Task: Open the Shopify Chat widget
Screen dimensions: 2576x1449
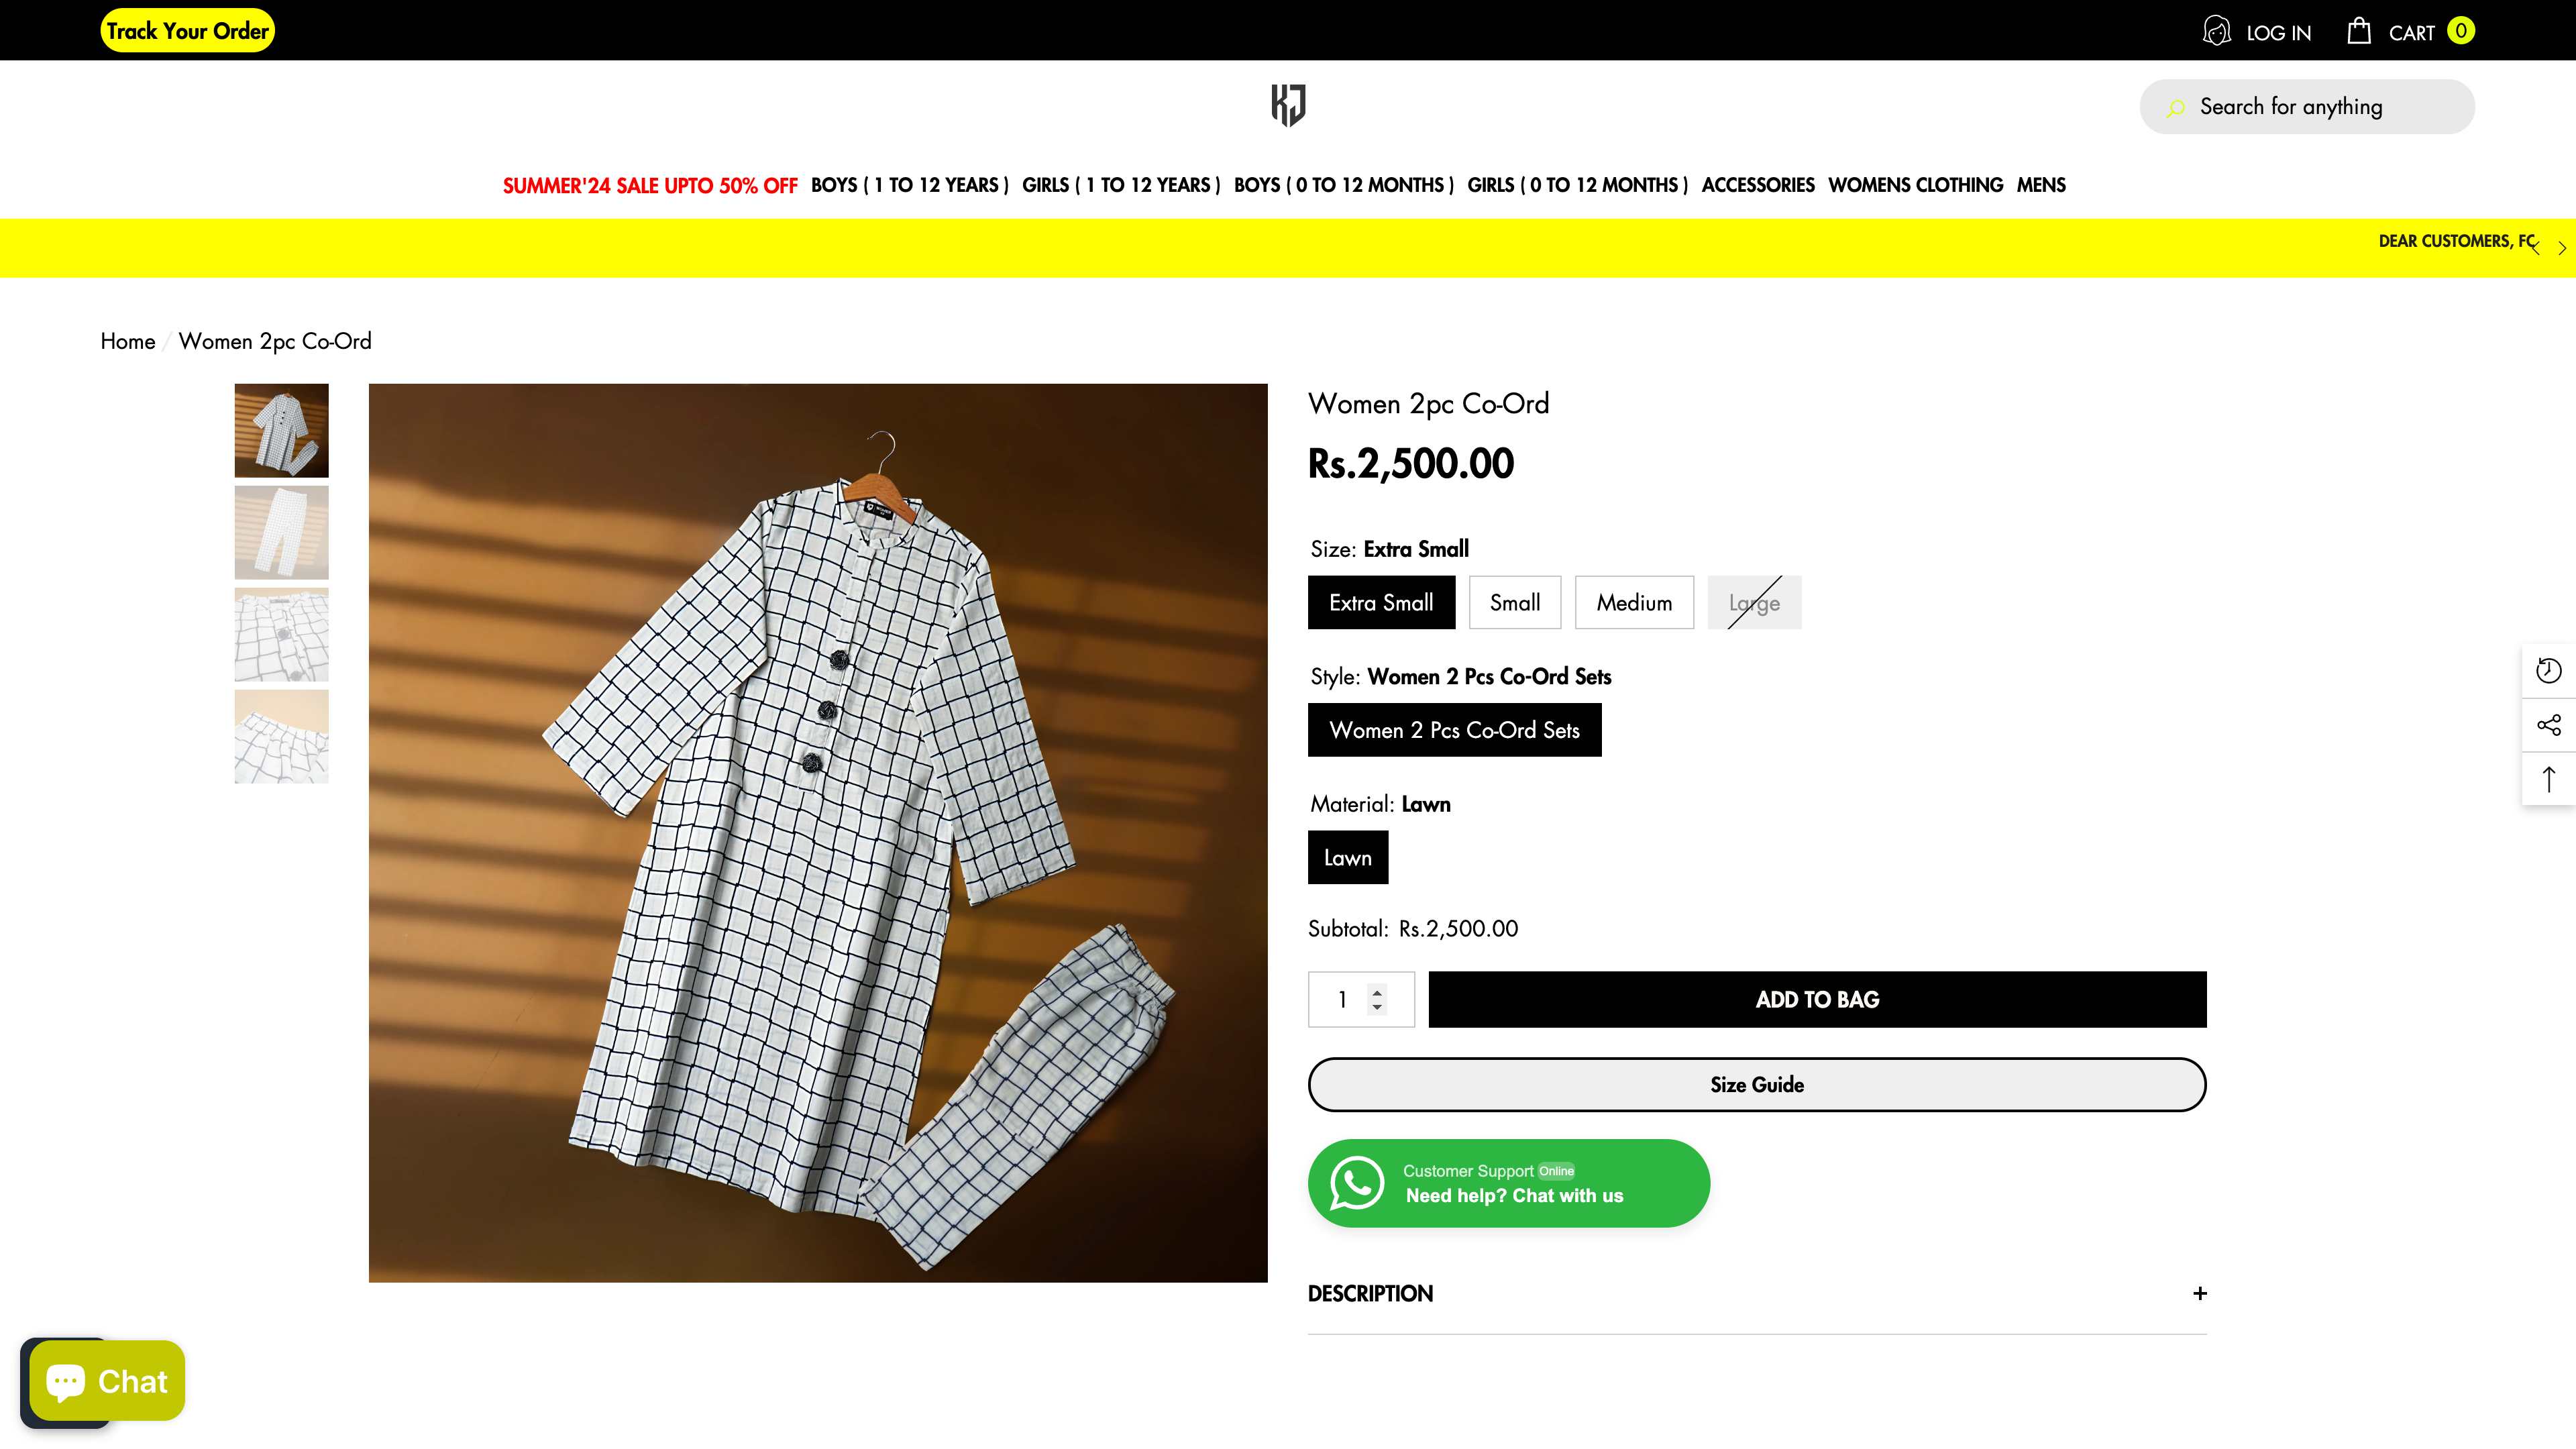Action: 107,1381
